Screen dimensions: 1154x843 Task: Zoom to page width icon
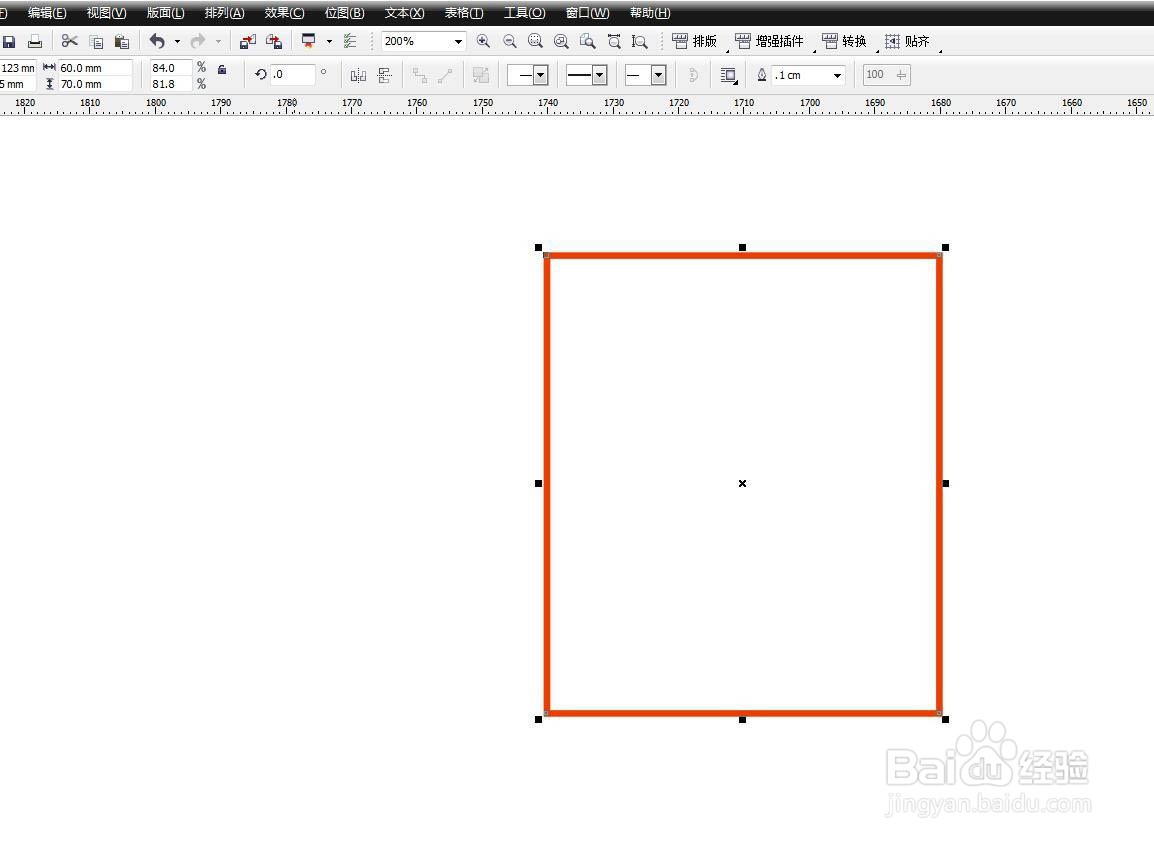tap(614, 41)
